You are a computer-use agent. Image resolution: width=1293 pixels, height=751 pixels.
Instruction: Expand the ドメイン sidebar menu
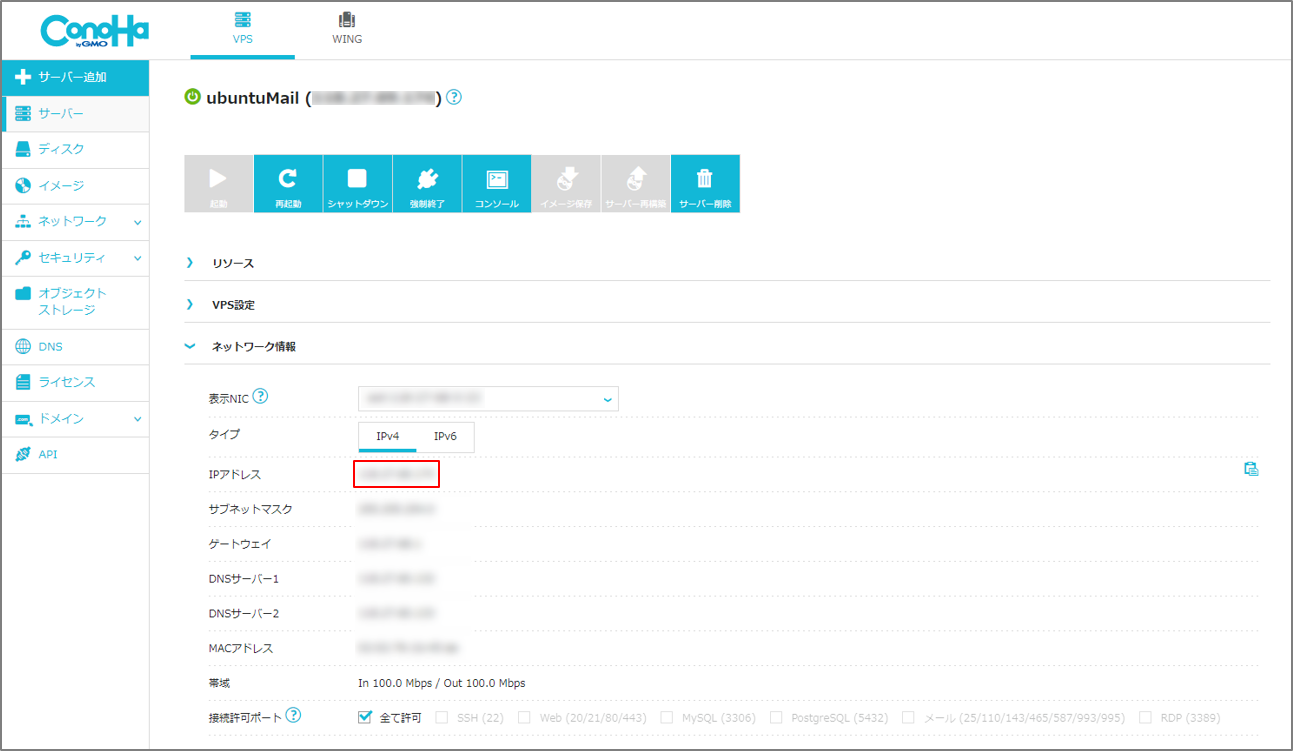(x=76, y=418)
